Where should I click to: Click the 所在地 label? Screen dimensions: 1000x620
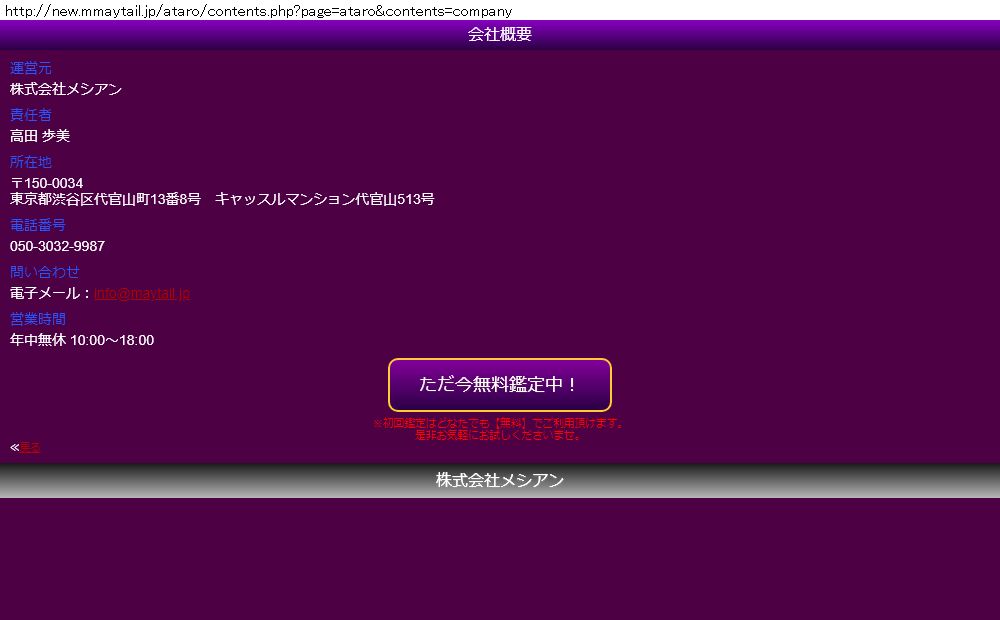tap(30, 162)
